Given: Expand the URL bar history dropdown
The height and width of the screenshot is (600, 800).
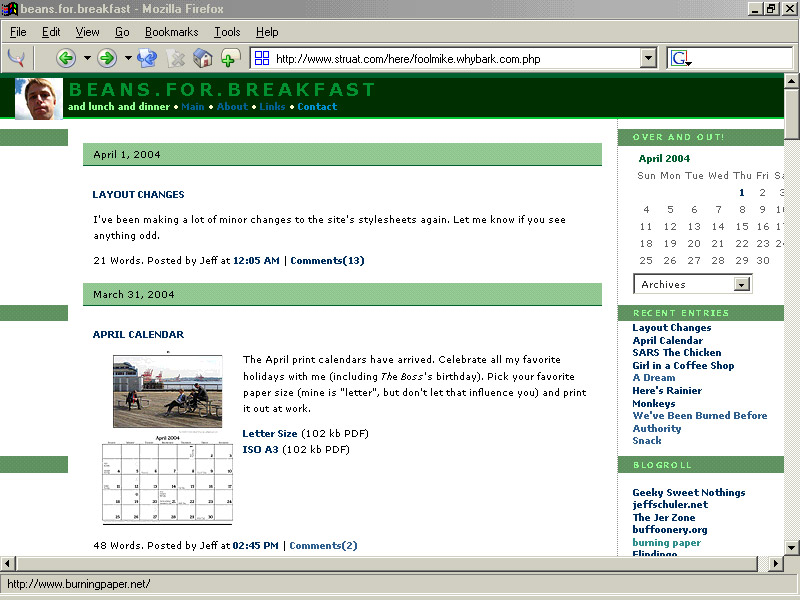Looking at the screenshot, I should [x=648, y=58].
